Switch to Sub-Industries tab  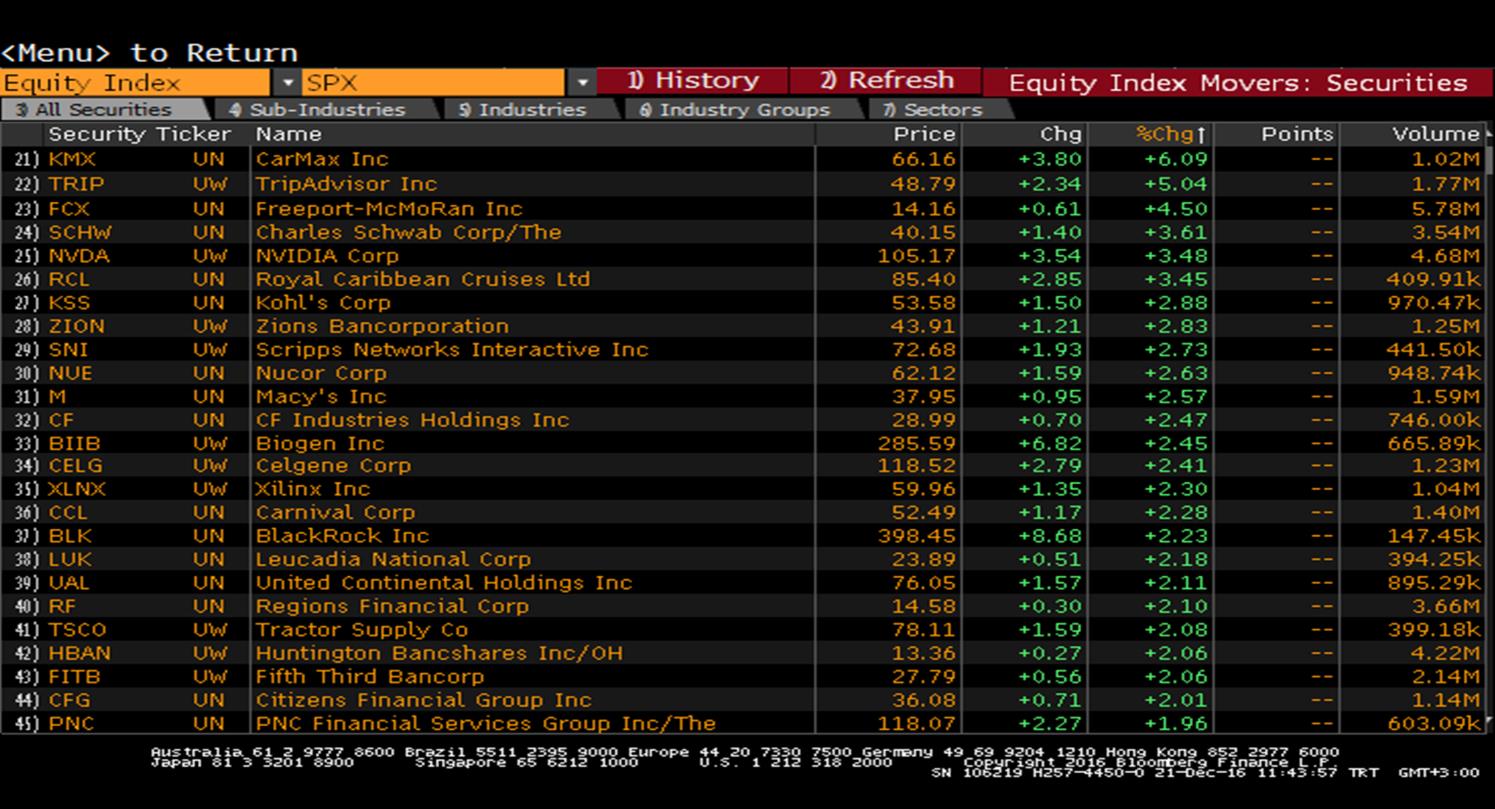tap(317, 110)
